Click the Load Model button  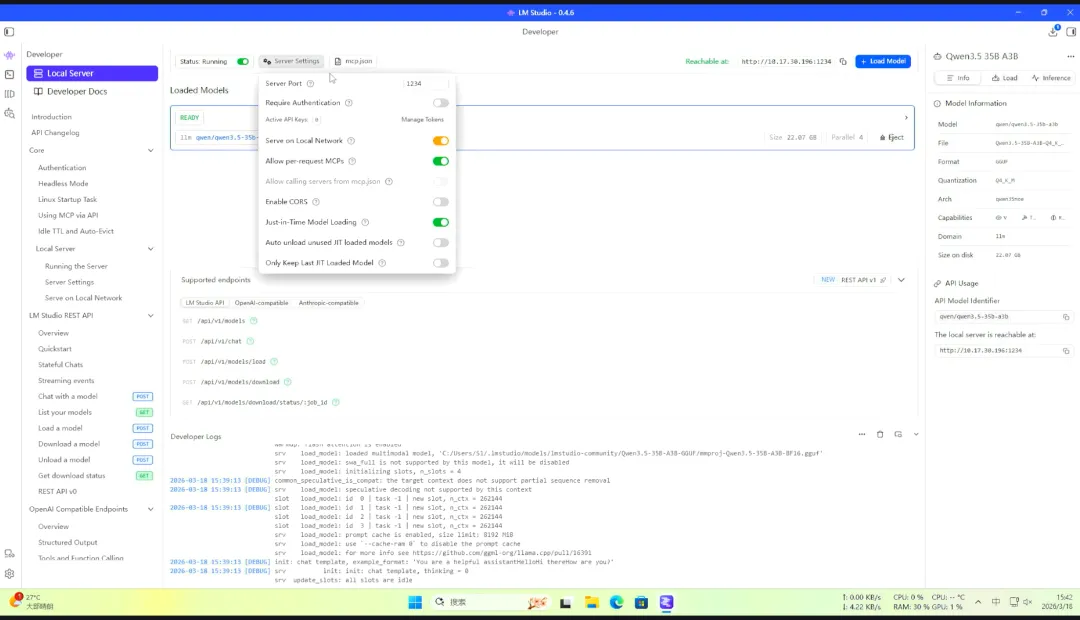coord(883,61)
